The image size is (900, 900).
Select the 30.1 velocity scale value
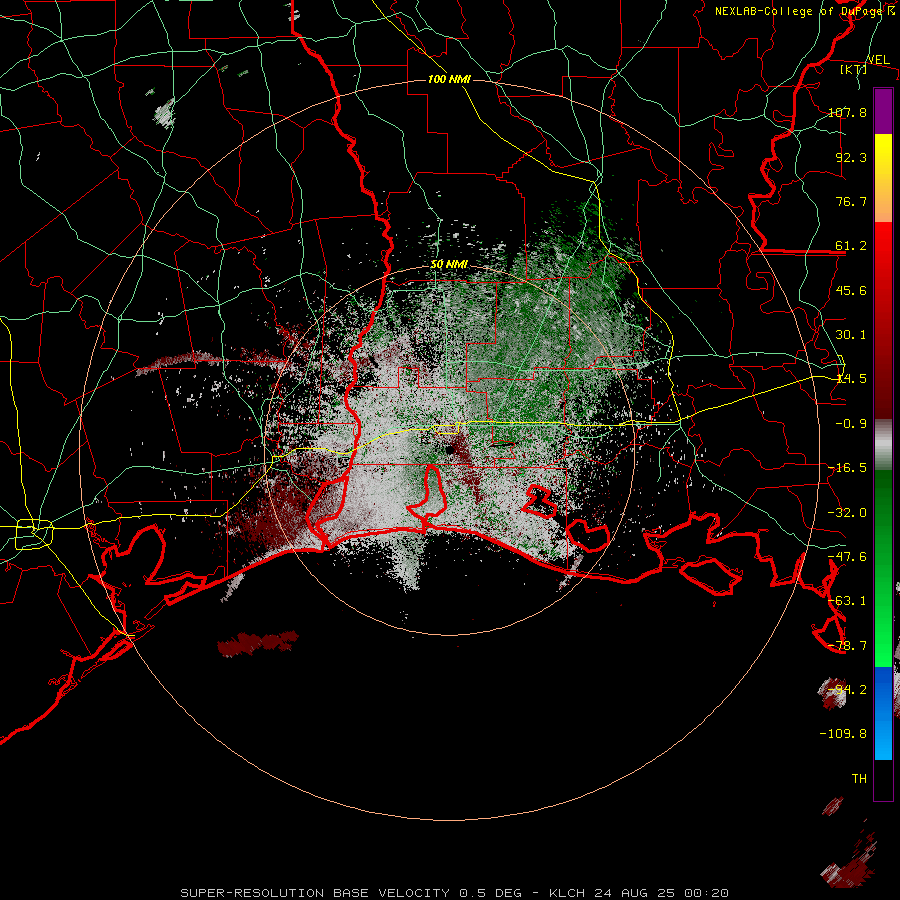(x=851, y=335)
